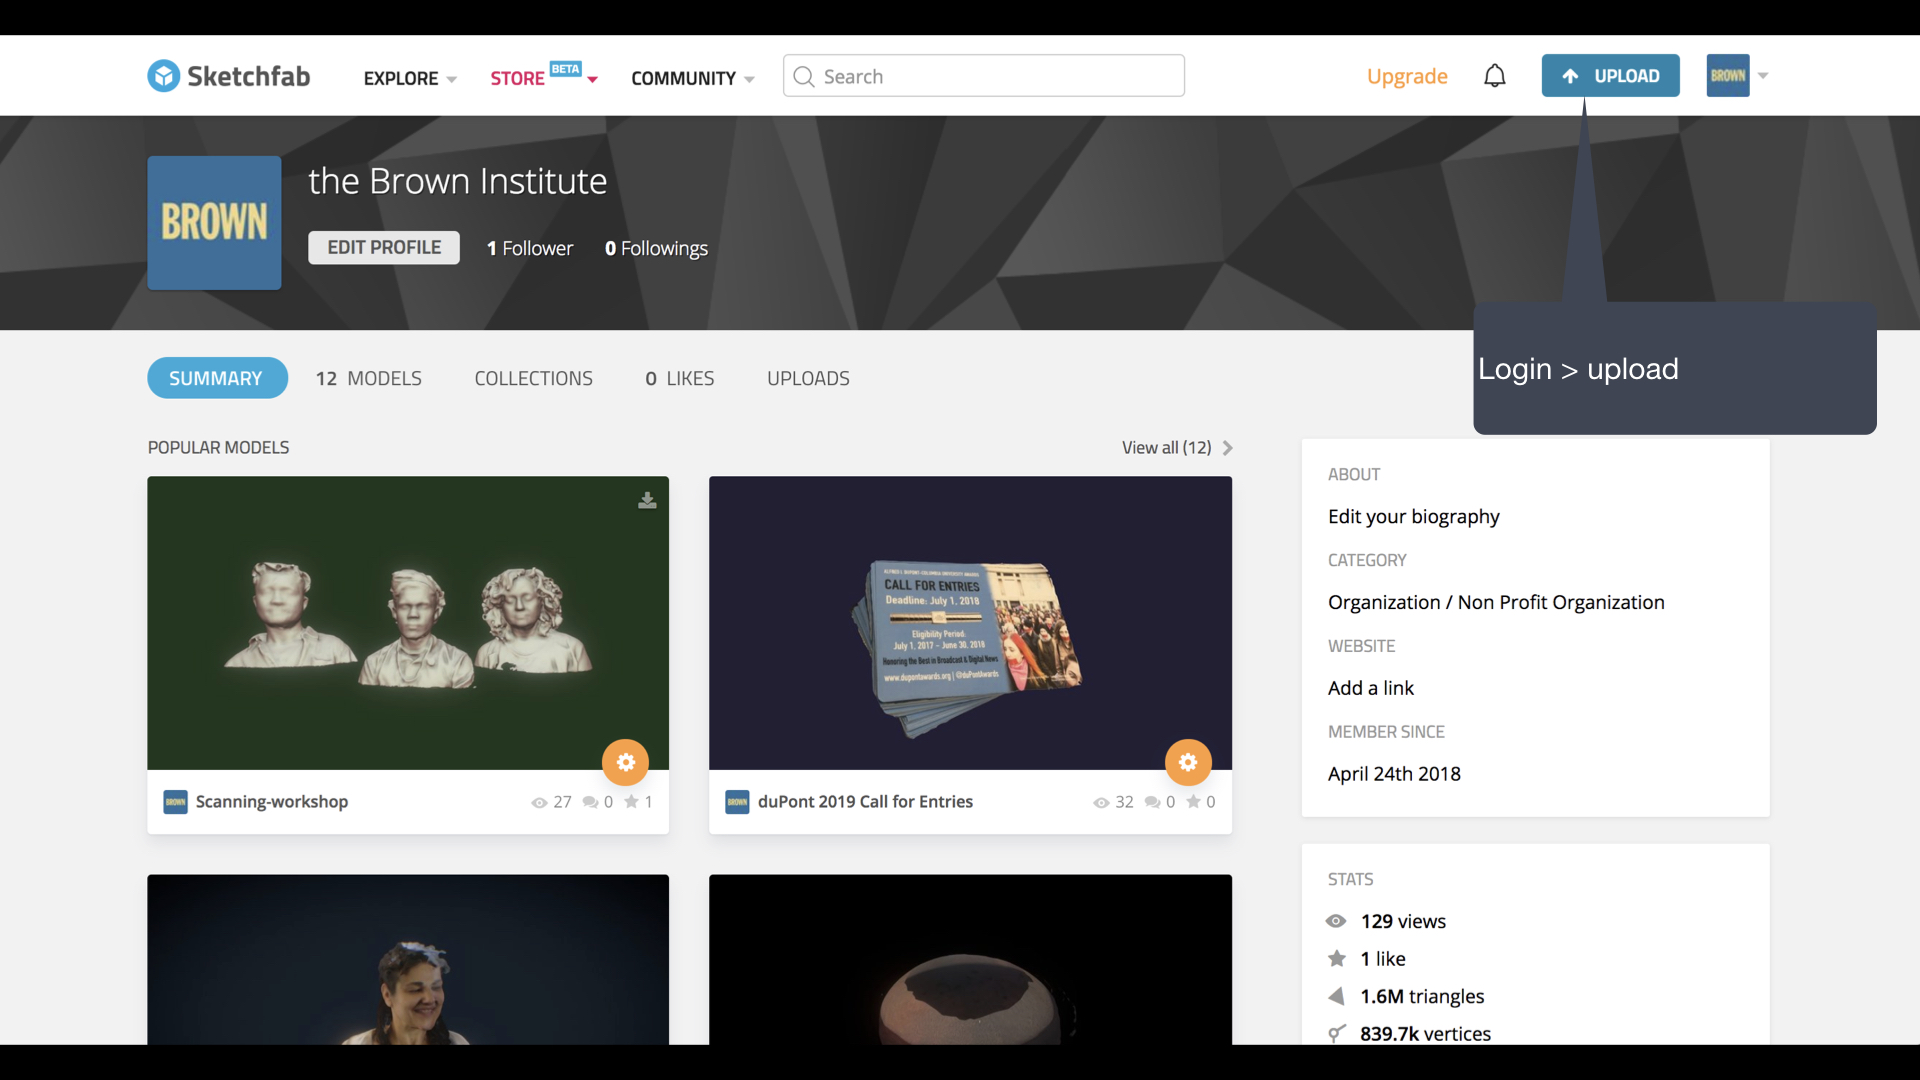Open the 0 Followings list
1920x1080 pixels.
656,248
